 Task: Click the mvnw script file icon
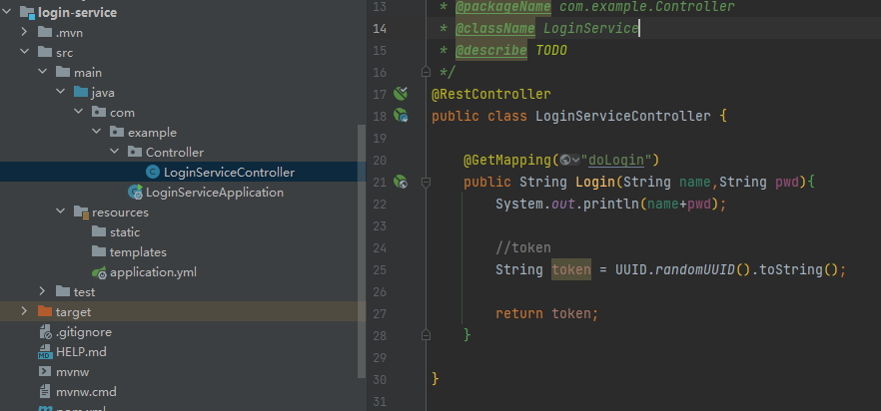(x=45, y=372)
